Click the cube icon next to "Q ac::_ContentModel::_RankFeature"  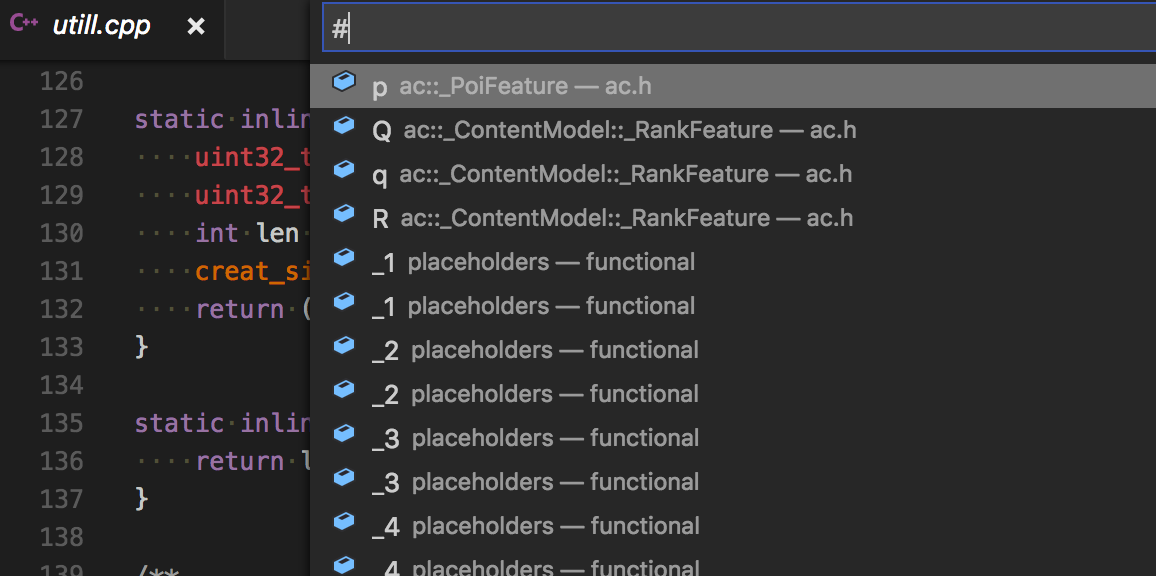[343, 129]
